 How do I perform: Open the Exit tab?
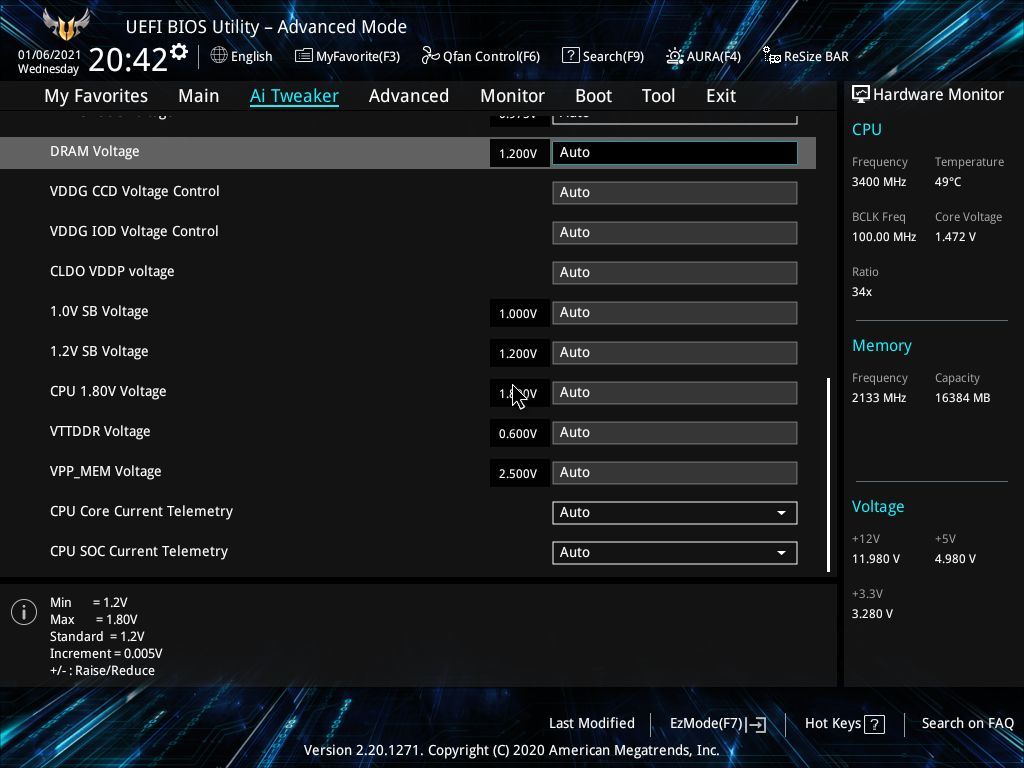[721, 96]
